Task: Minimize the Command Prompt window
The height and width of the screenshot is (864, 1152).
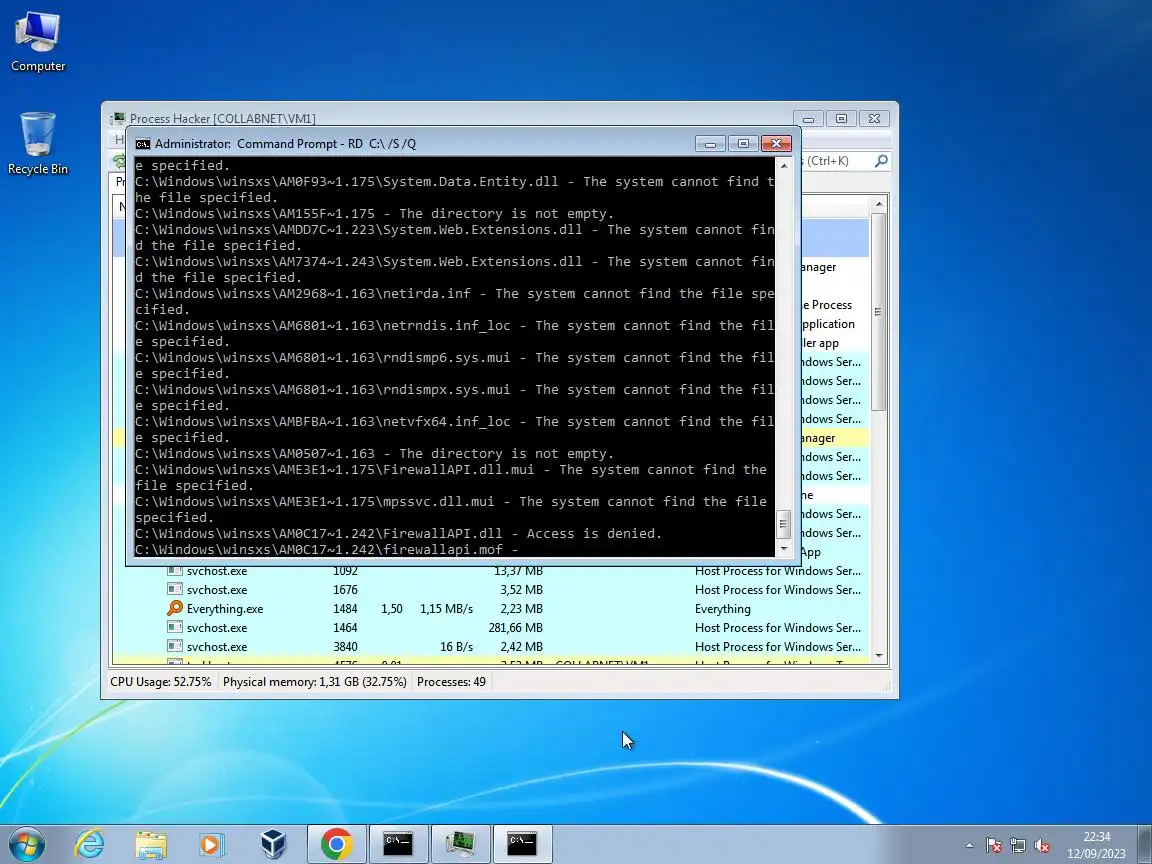Action: click(710, 143)
